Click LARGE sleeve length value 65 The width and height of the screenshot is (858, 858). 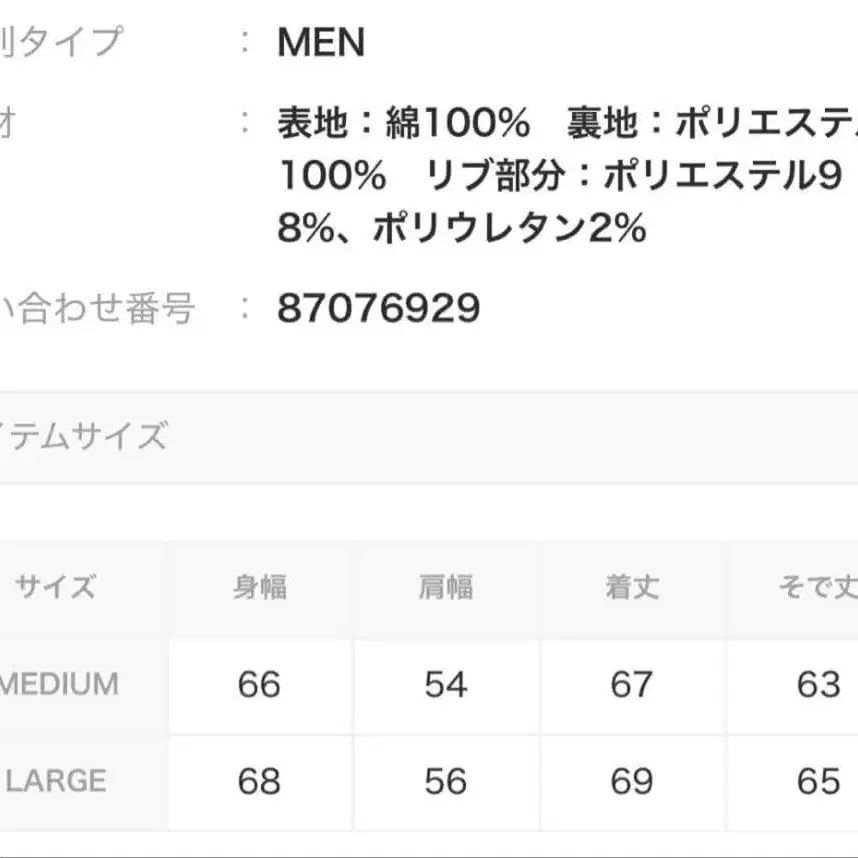(818, 781)
